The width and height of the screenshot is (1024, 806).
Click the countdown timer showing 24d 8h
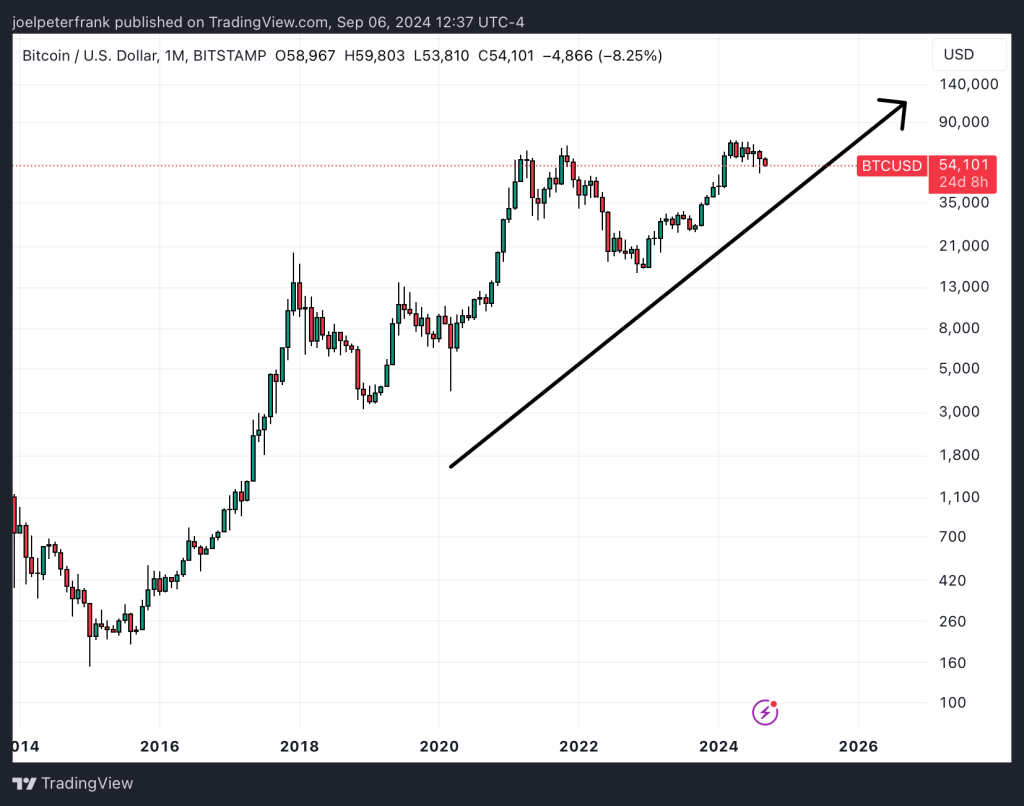click(962, 182)
